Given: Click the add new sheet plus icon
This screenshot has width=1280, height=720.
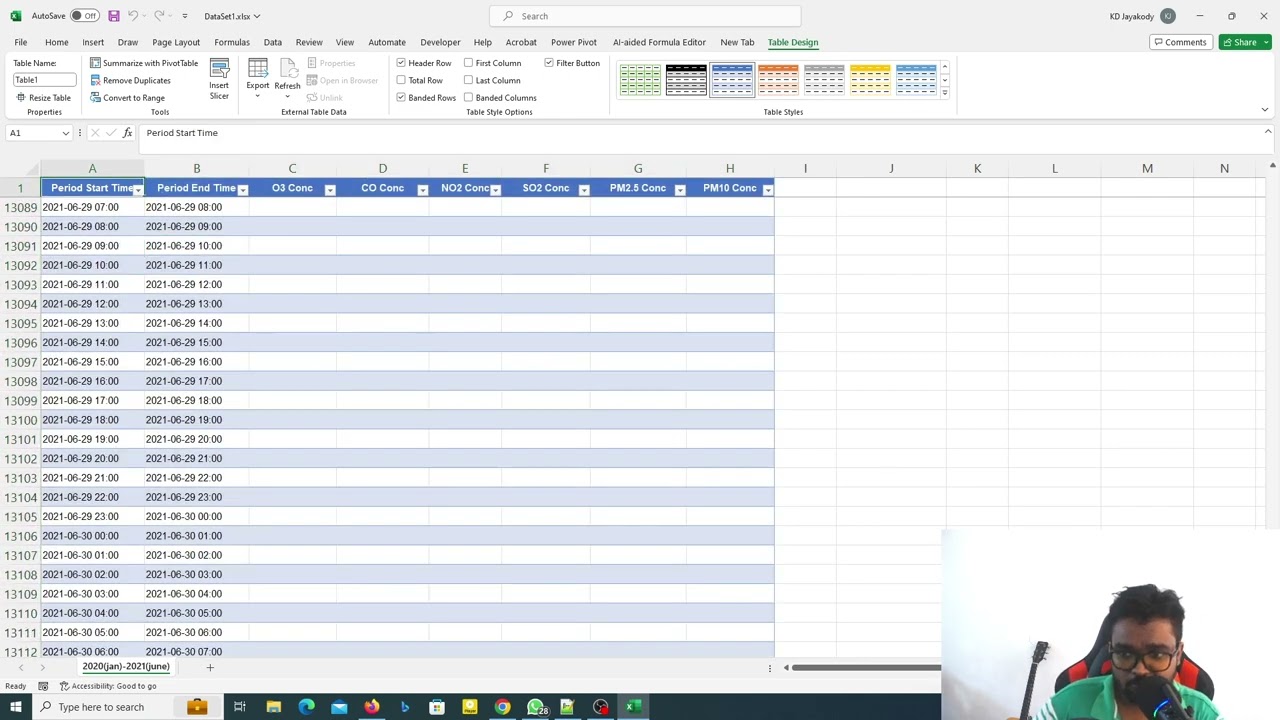Looking at the screenshot, I should (210, 667).
